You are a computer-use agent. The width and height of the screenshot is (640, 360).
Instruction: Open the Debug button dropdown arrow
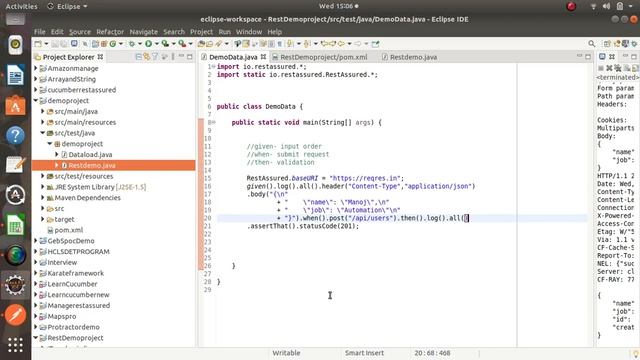point(140,44)
